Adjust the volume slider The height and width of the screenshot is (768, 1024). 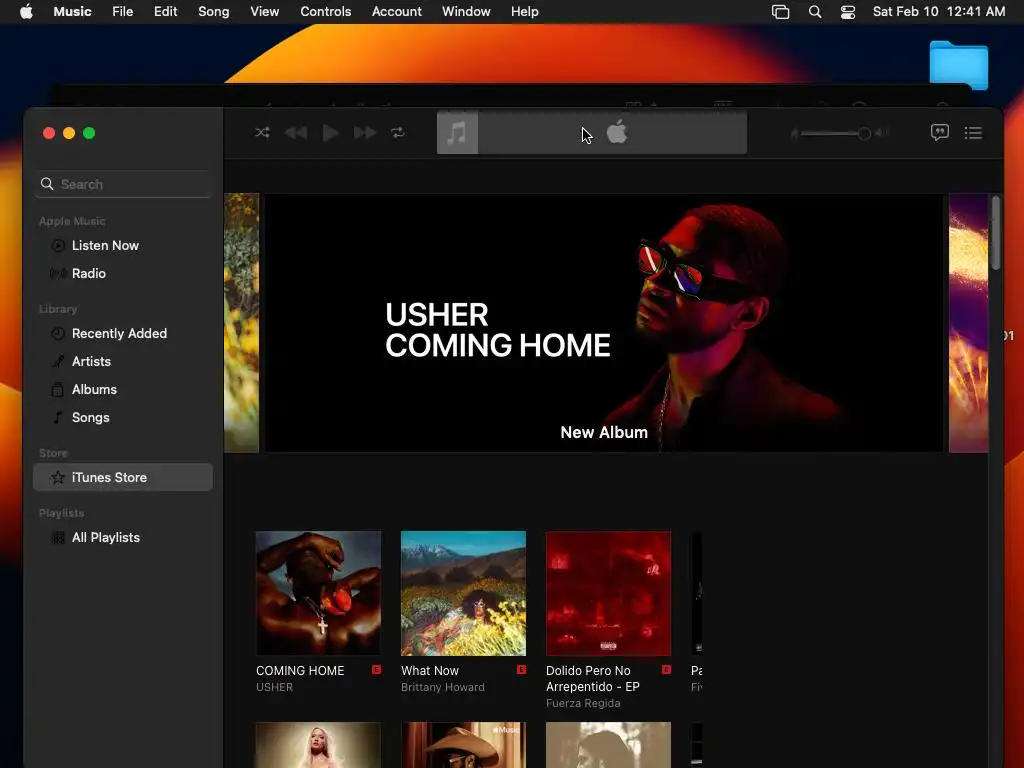pos(836,133)
